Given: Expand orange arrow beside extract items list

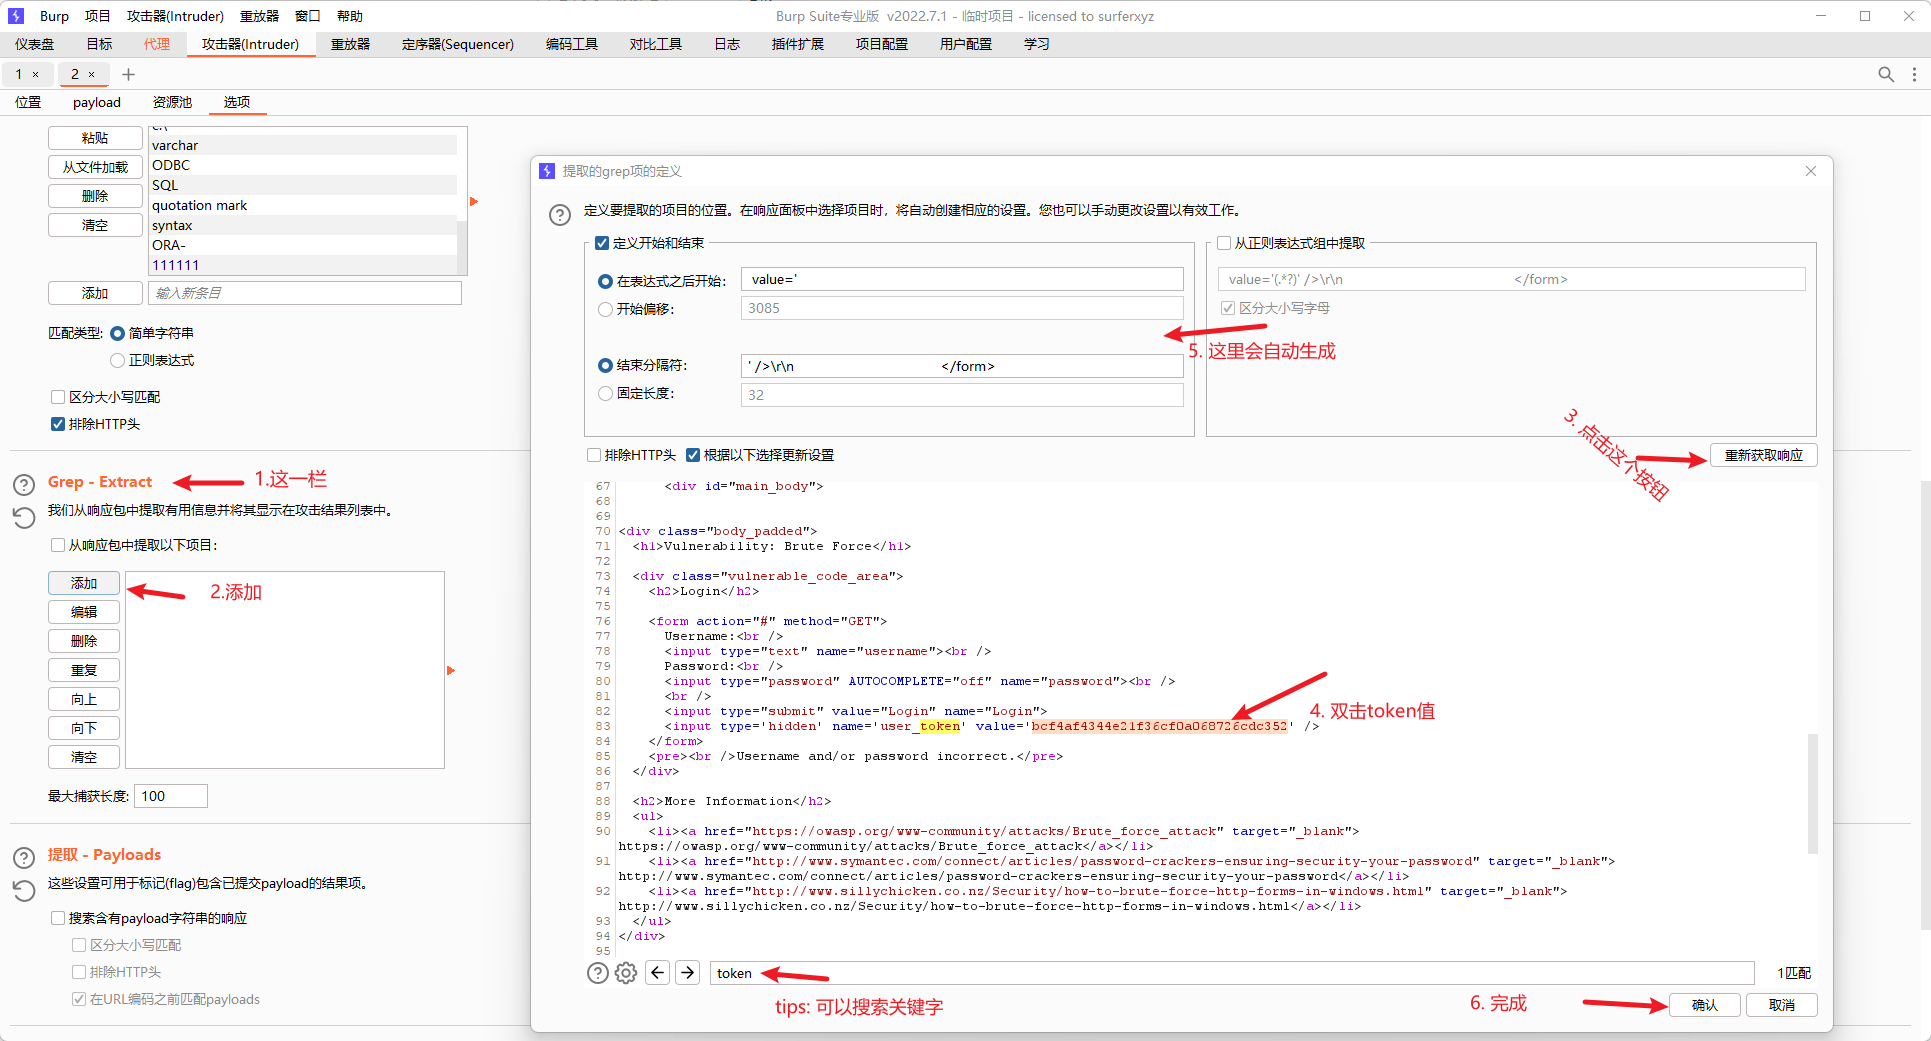Looking at the screenshot, I should [451, 670].
